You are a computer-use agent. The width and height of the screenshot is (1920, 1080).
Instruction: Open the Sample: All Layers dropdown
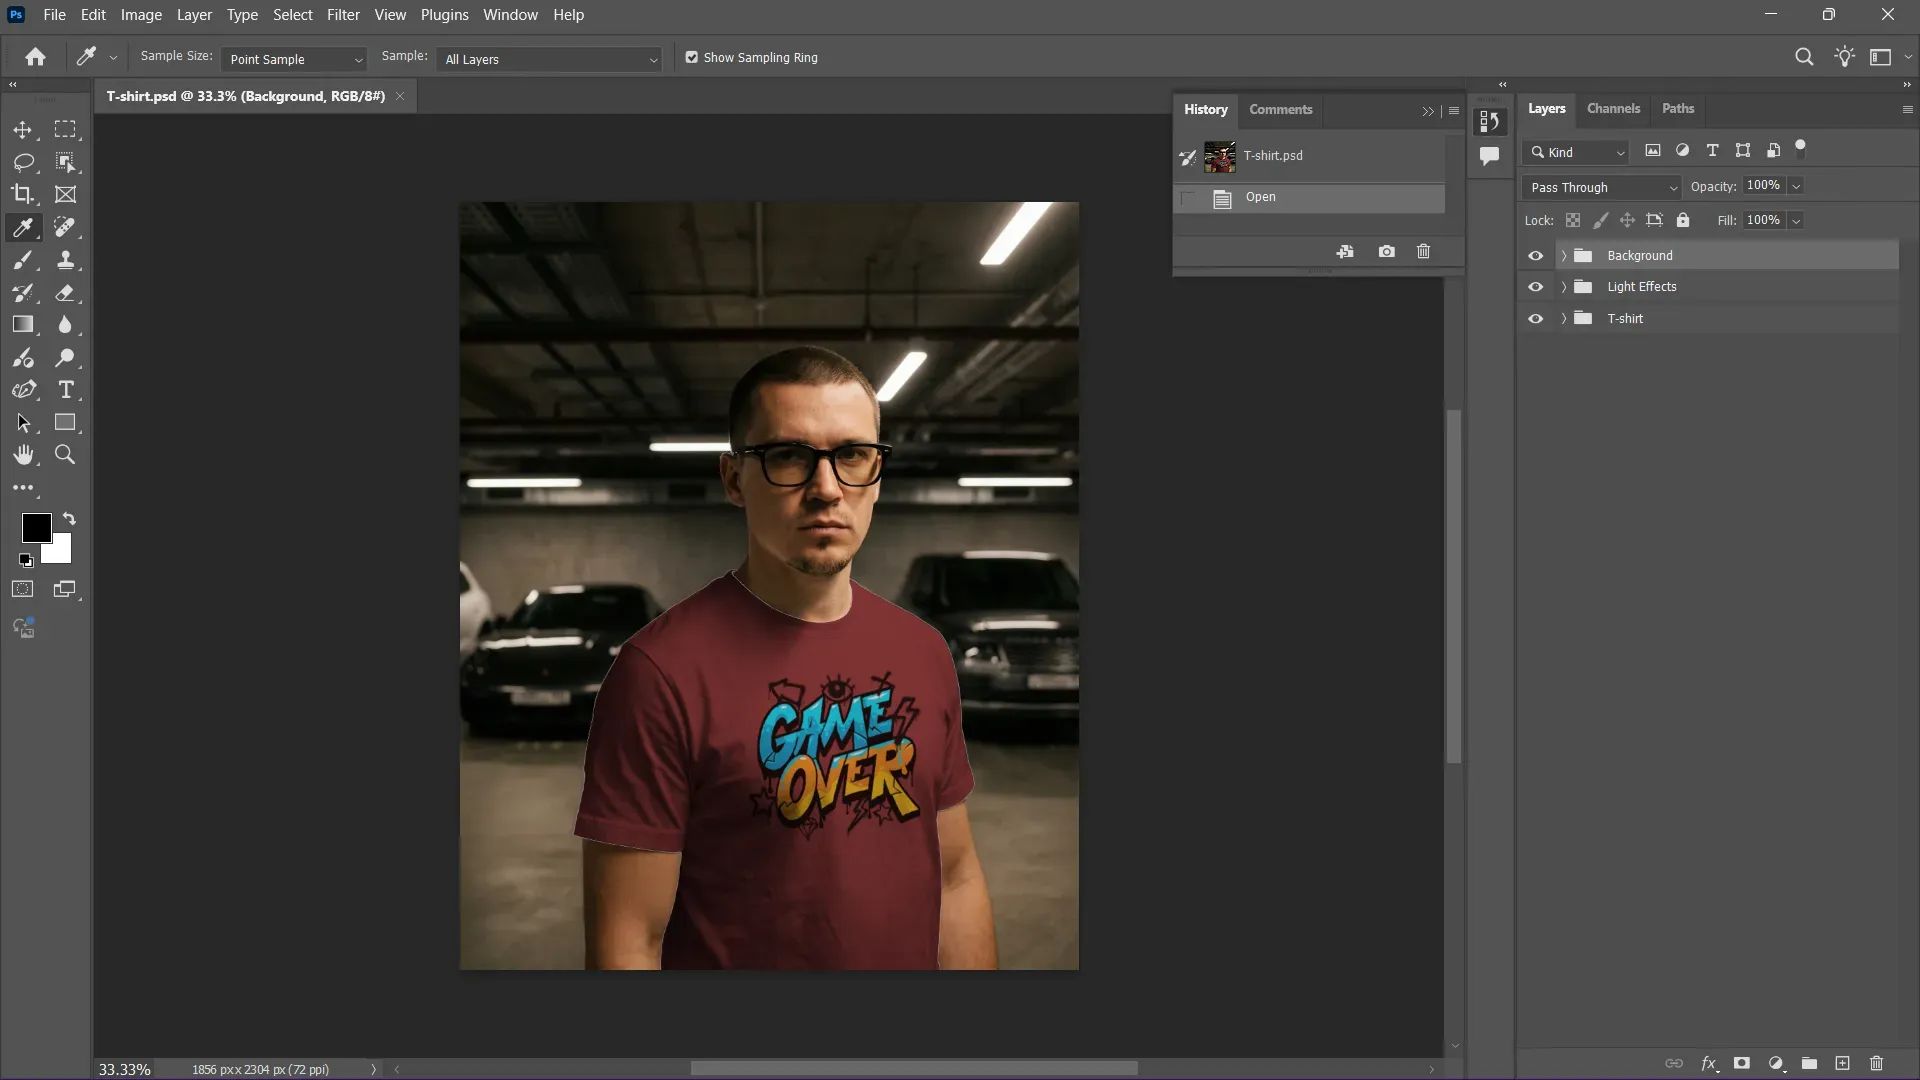pos(548,59)
